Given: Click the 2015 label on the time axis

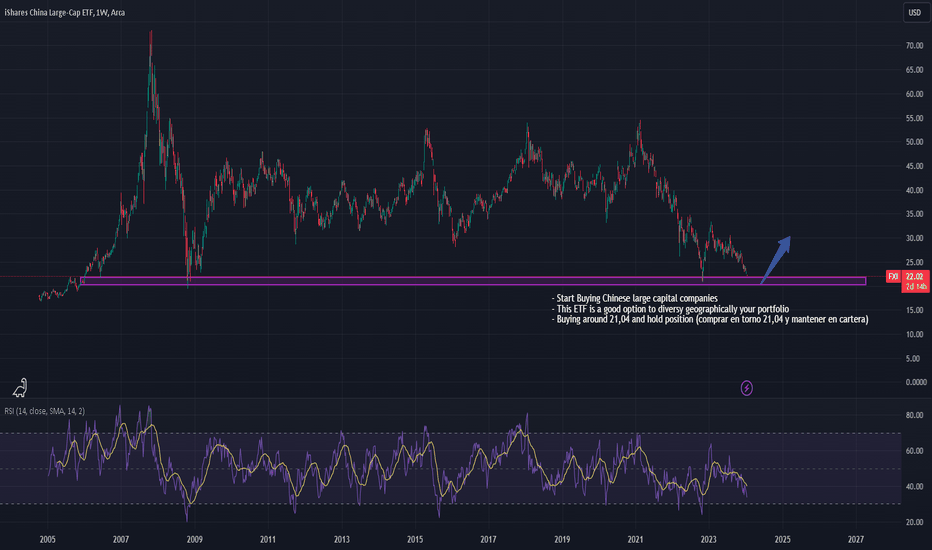Looking at the screenshot, I should 415,539.
